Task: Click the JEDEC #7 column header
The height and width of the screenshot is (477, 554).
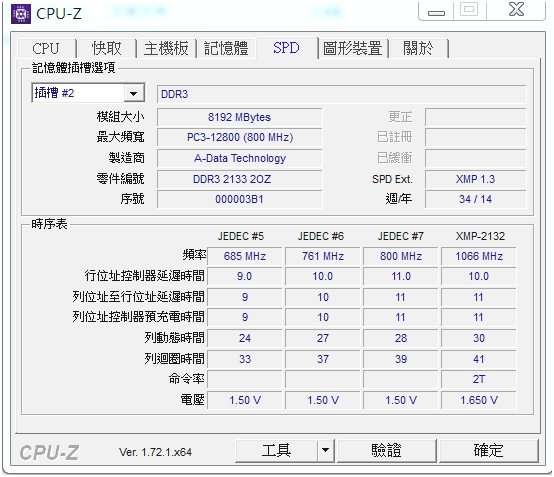Action: [401, 236]
